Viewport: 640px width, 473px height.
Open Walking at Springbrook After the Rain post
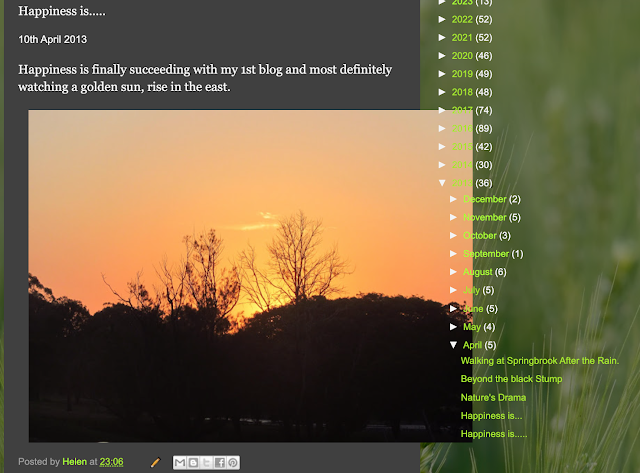[x=540, y=361]
